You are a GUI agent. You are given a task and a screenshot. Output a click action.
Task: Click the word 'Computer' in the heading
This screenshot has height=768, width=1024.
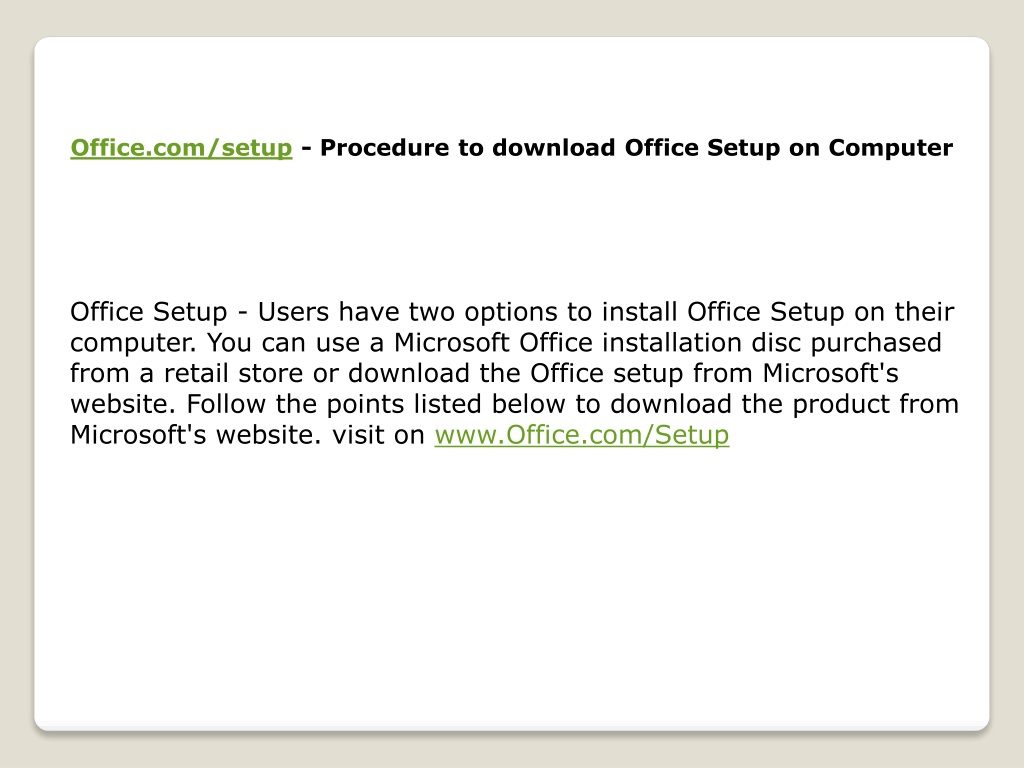890,148
